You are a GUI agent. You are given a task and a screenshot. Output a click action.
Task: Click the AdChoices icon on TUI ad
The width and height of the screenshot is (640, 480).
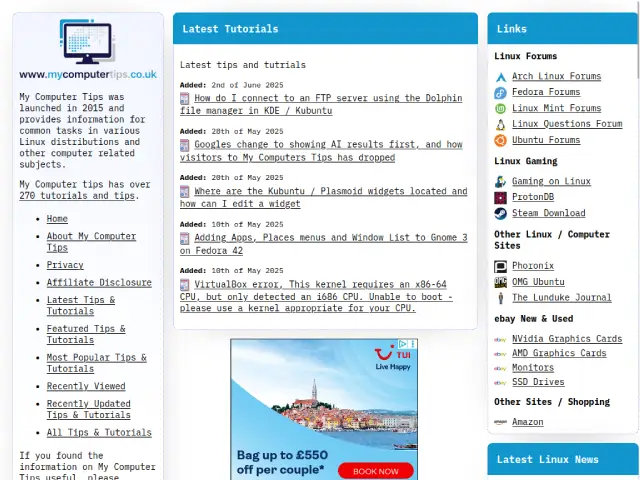[403, 344]
